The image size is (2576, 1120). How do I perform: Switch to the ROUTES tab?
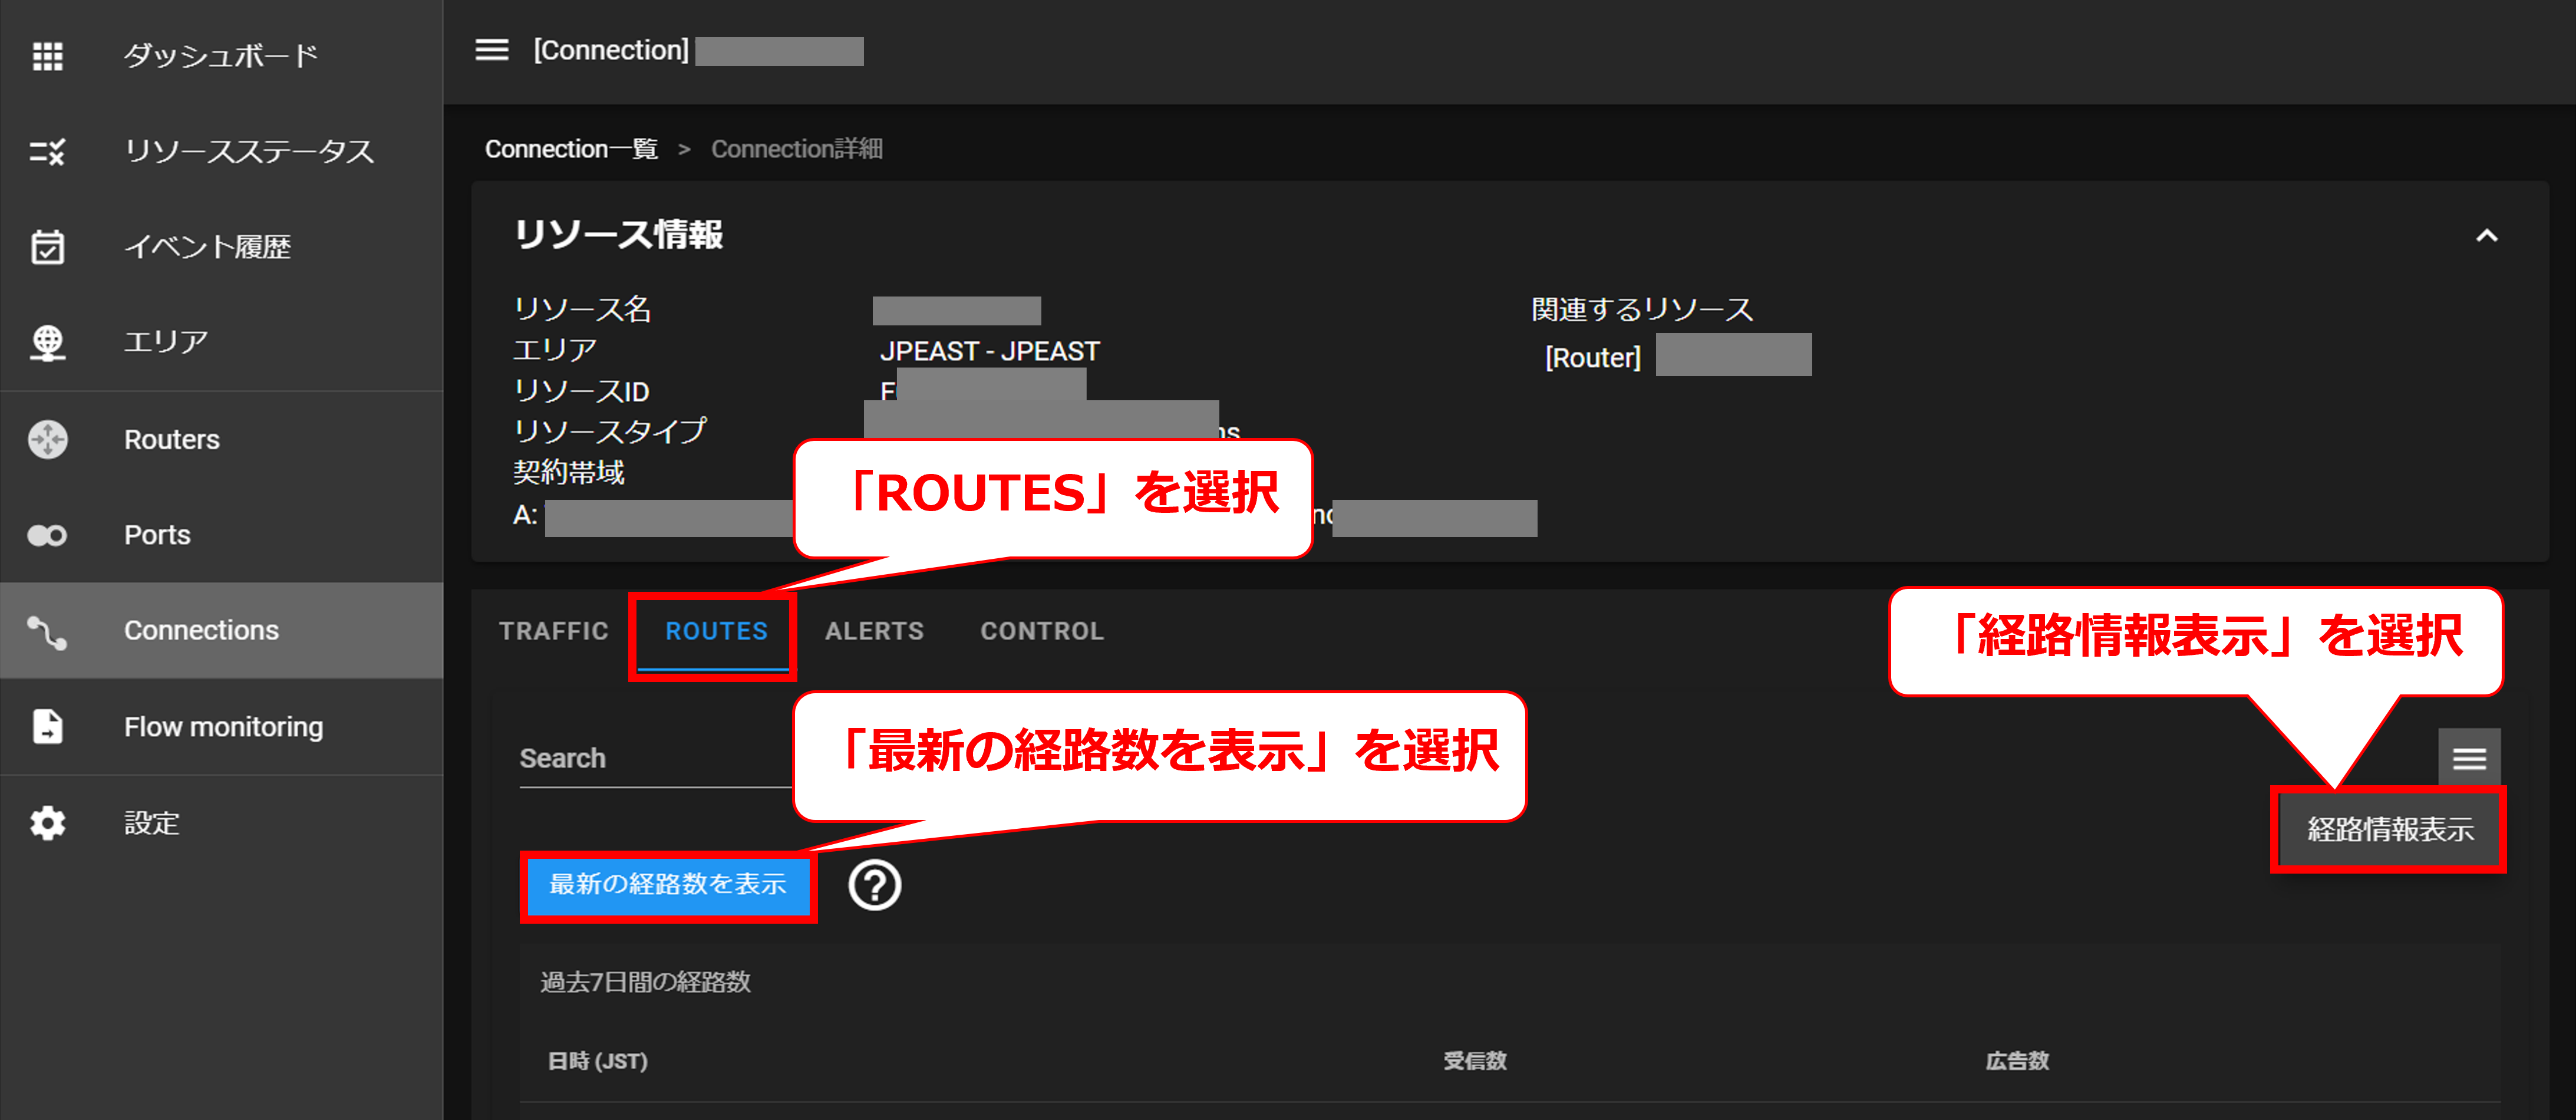tap(716, 631)
